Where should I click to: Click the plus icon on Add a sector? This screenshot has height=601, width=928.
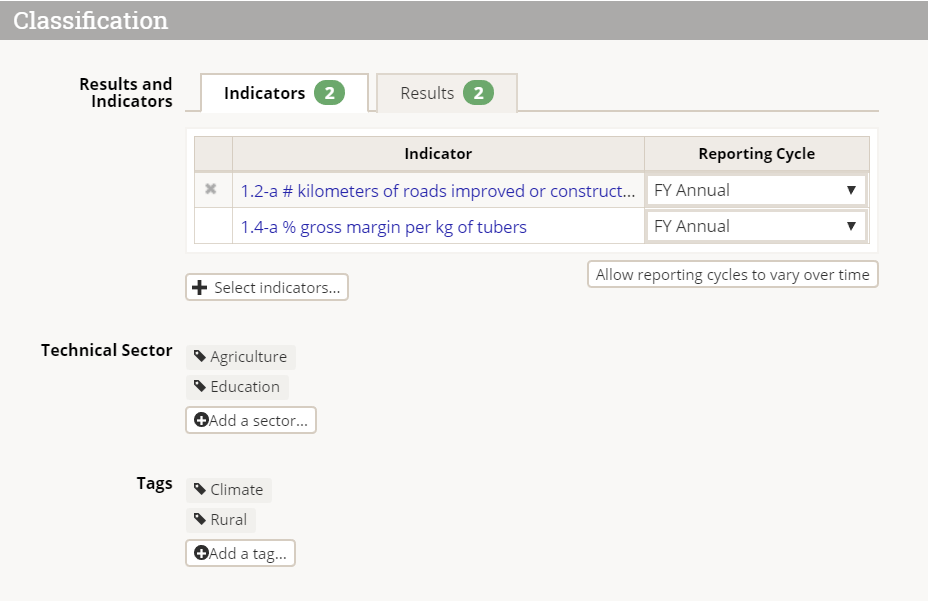point(201,421)
